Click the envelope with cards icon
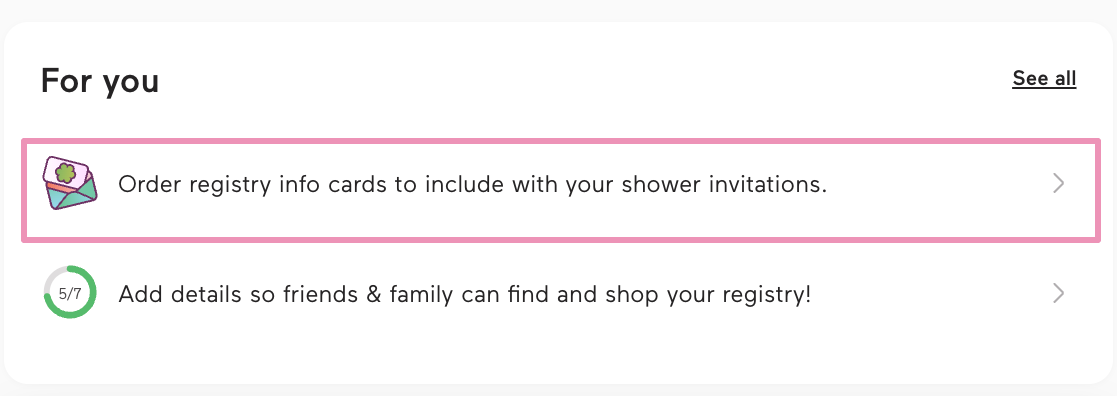Viewport: 1117px width, 396px height. coord(70,184)
